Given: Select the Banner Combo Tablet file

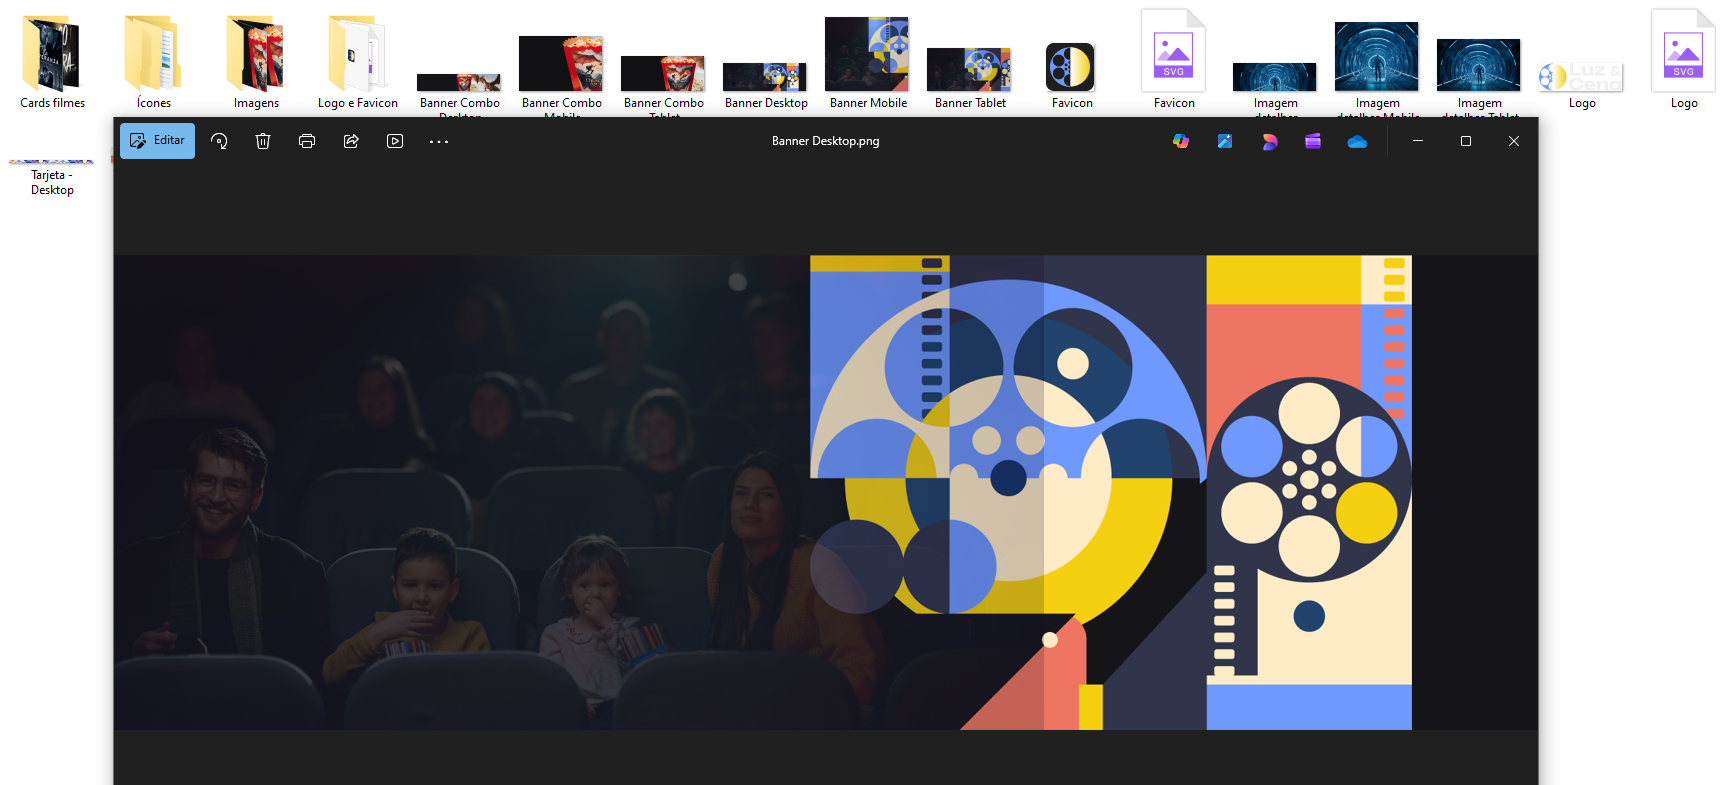Looking at the screenshot, I should tap(664, 85).
